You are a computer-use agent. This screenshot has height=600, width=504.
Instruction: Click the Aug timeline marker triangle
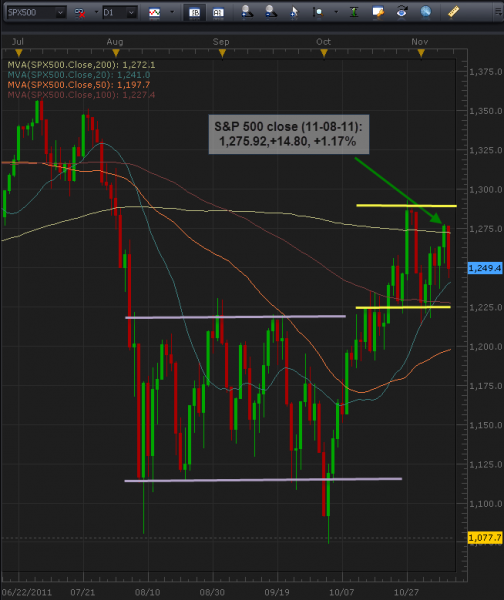click(116, 53)
